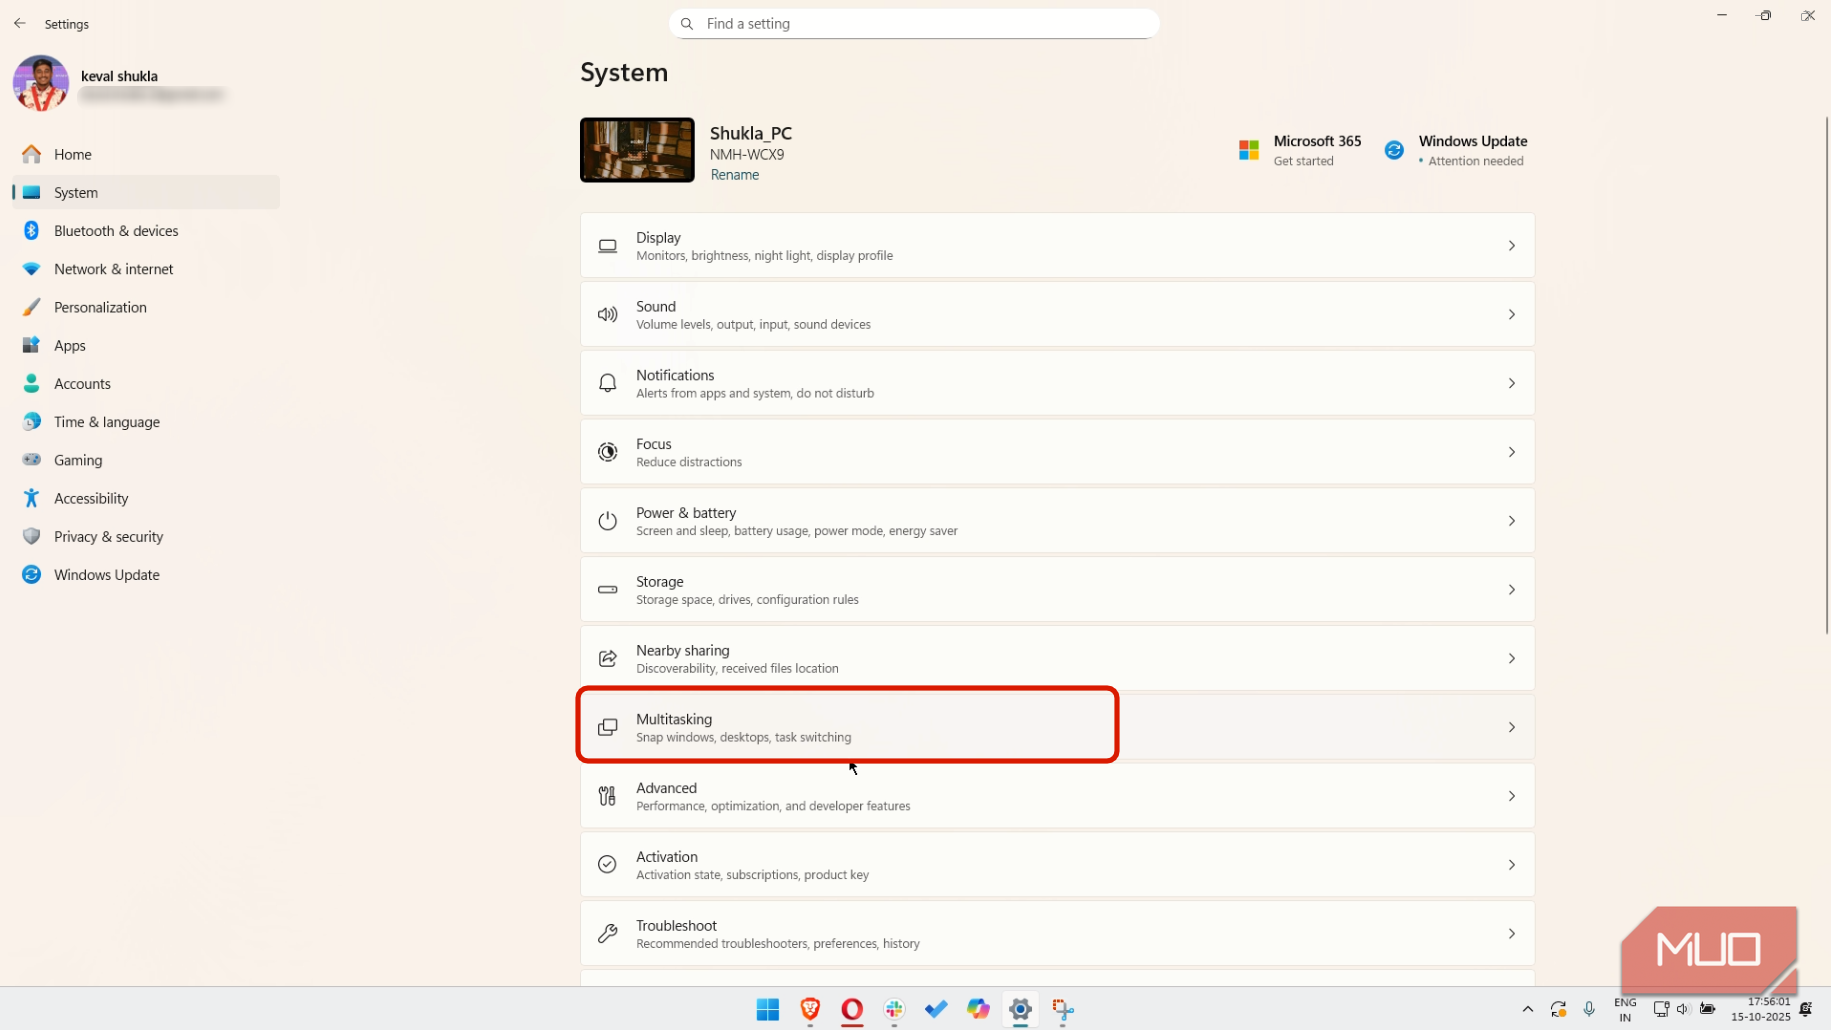Expand the Display settings chevron
Screen dimensions: 1831x1030
(x=1511, y=246)
